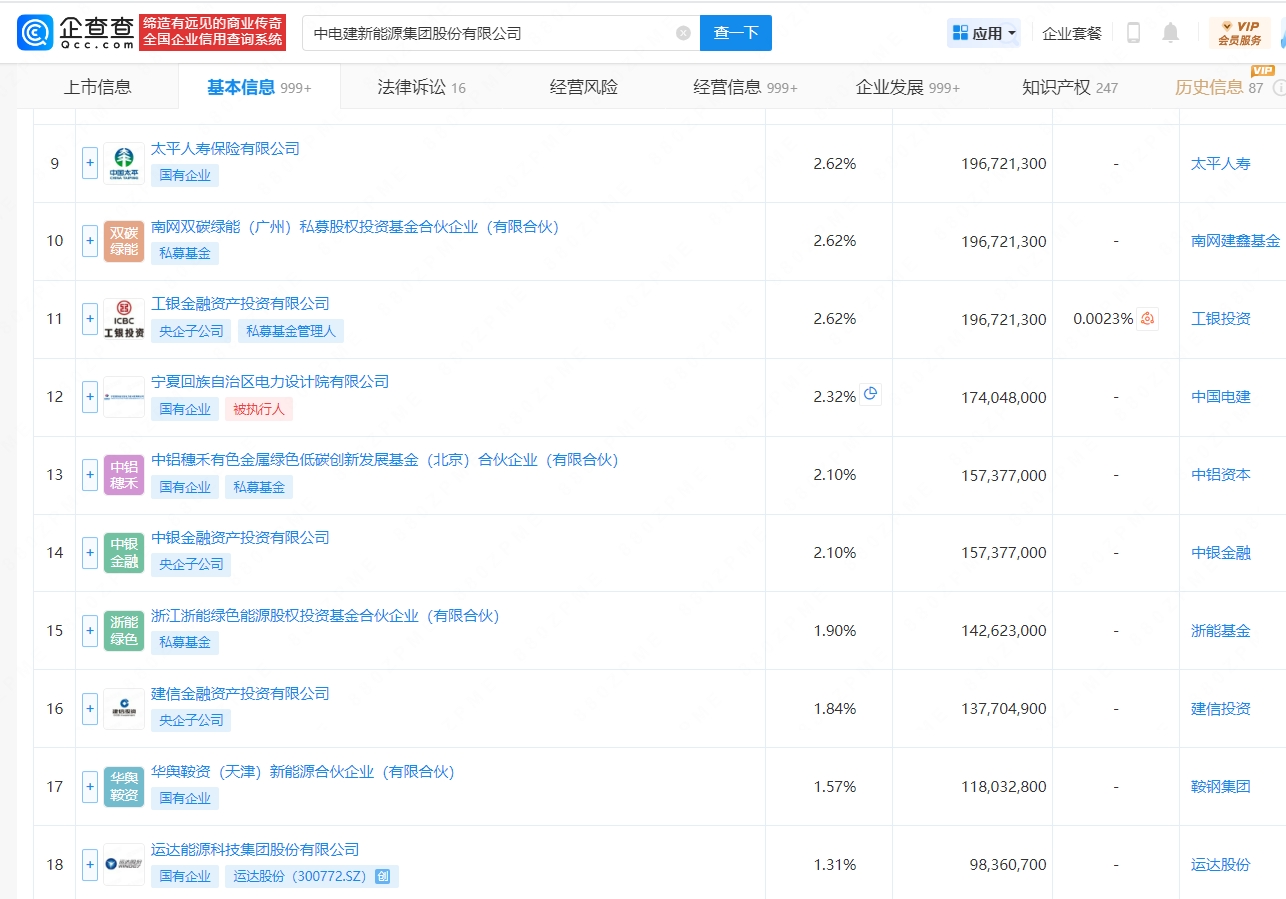The height and width of the screenshot is (899, 1286).
Task: Click the 中银金融 logo tile
Action: coord(123,553)
